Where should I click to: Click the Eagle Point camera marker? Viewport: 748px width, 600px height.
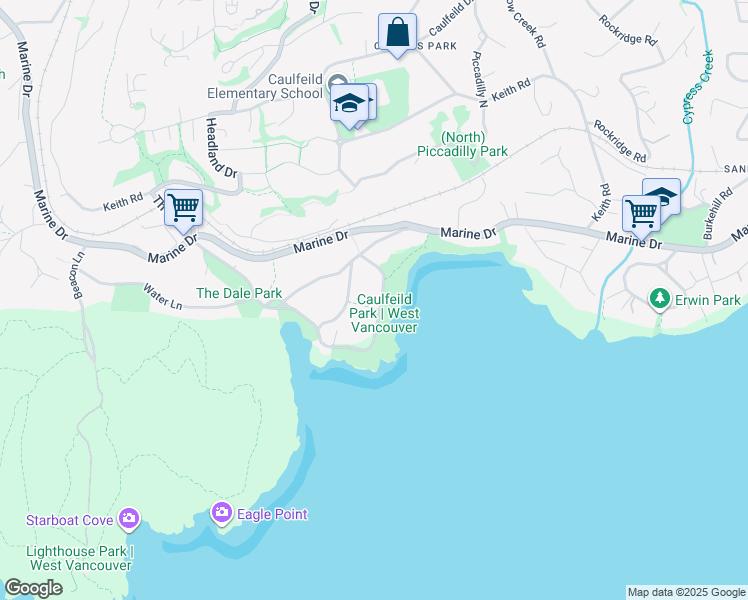[221, 514]
